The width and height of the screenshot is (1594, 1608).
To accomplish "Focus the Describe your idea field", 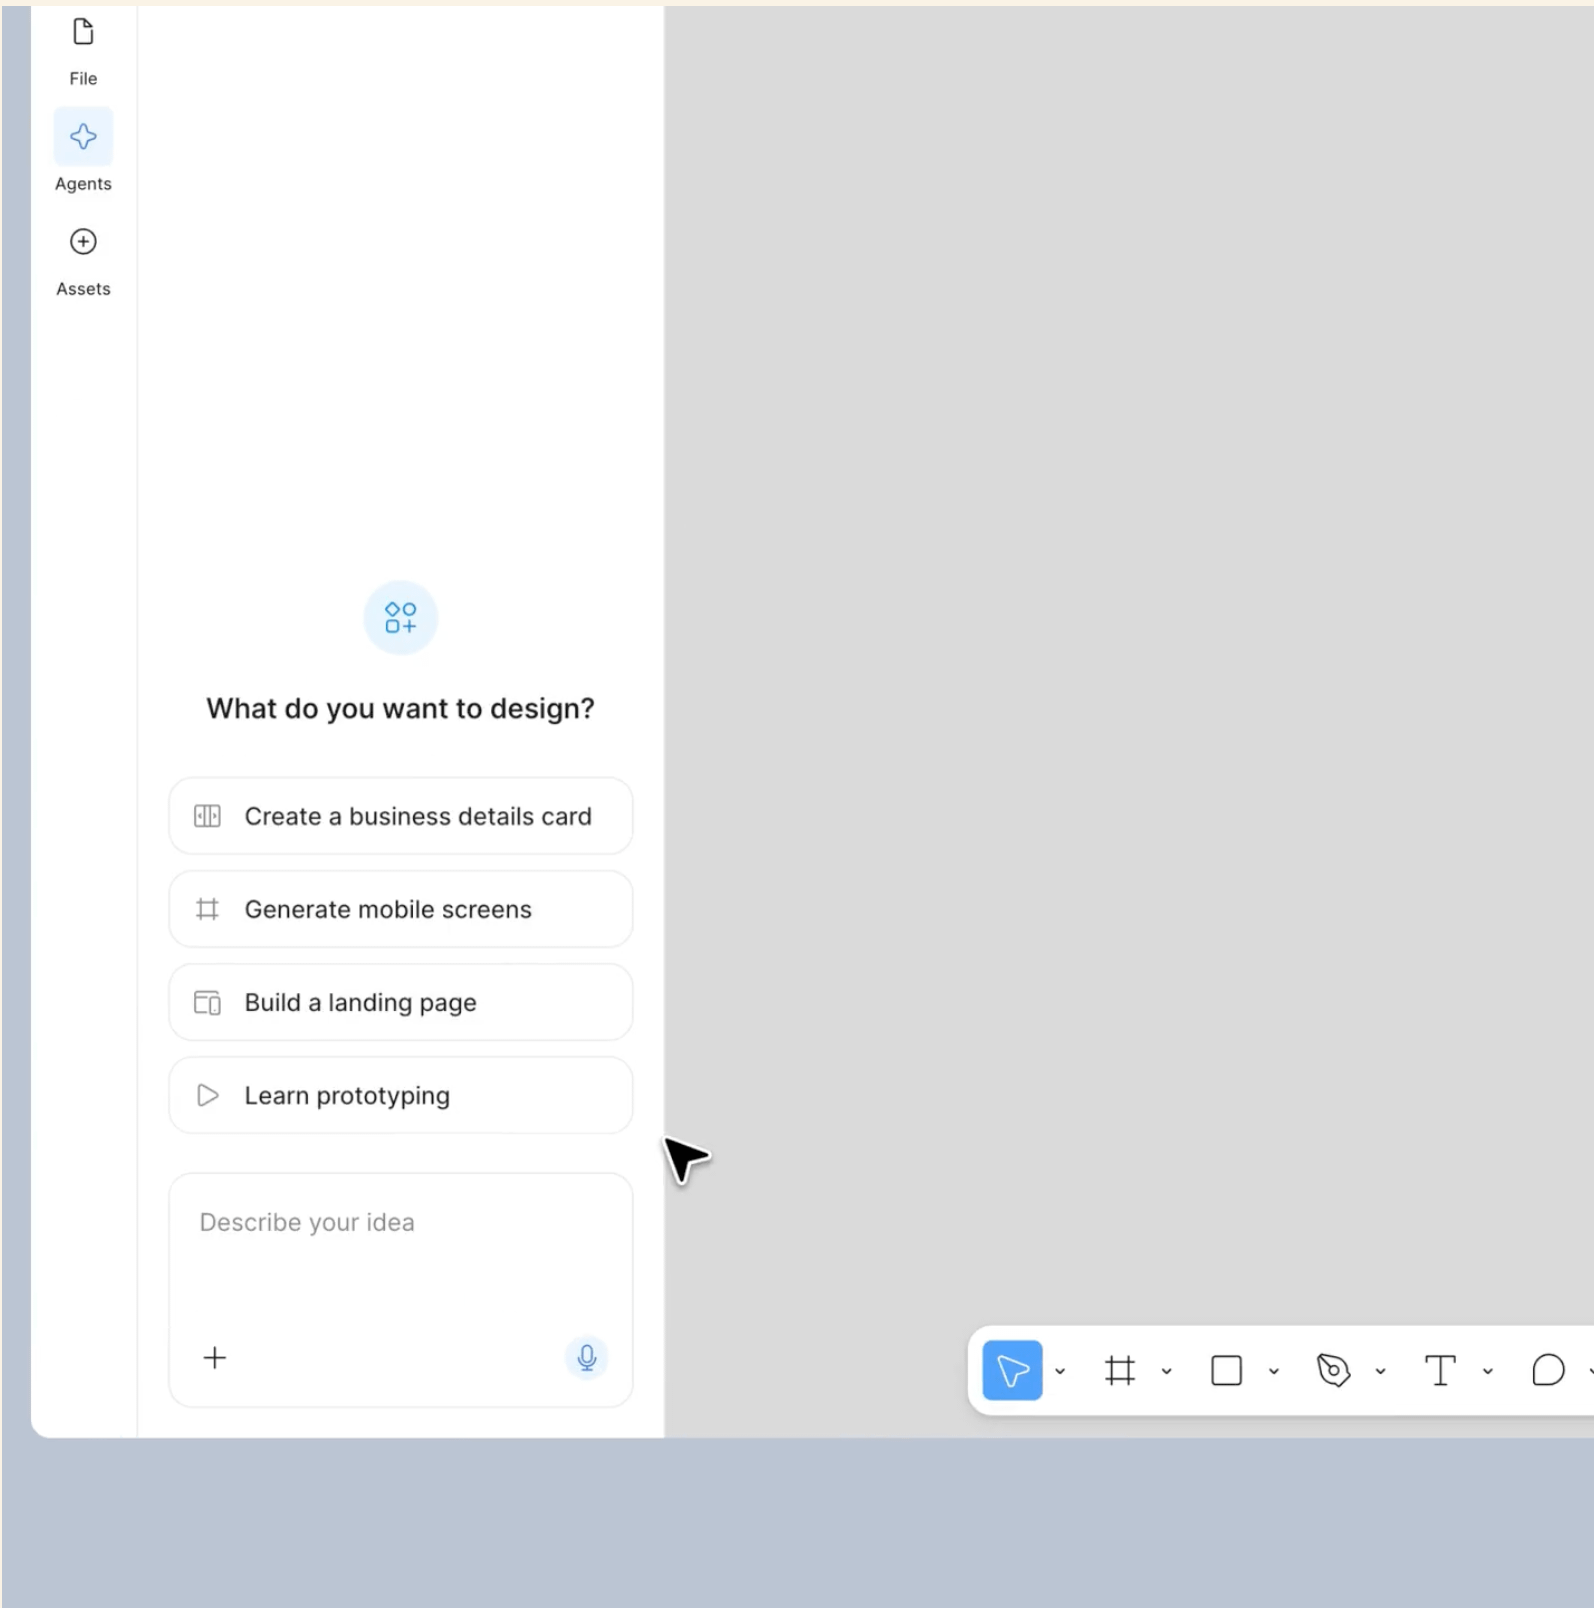I will (401, 1290).
